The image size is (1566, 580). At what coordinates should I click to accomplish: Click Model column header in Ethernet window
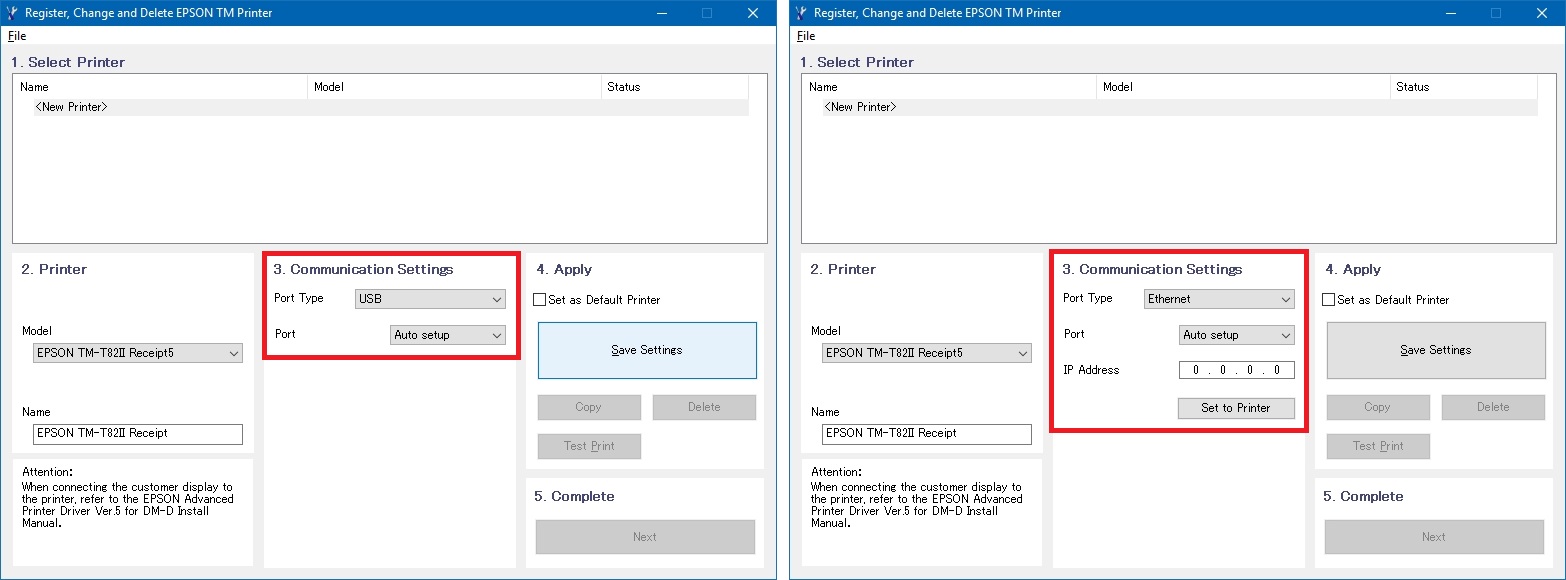tap(1243, 87)
